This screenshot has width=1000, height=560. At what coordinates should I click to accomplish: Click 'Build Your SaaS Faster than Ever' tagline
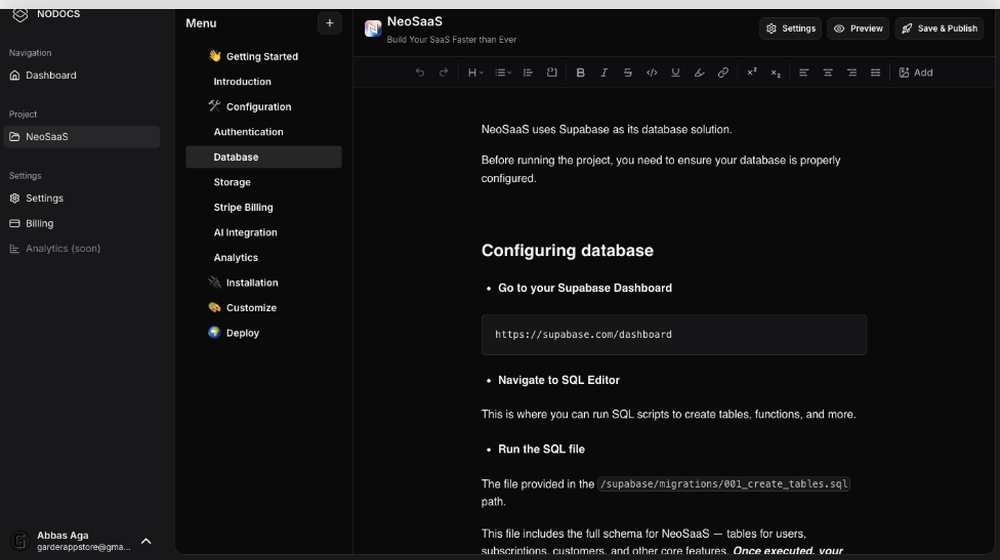[452, 40]
